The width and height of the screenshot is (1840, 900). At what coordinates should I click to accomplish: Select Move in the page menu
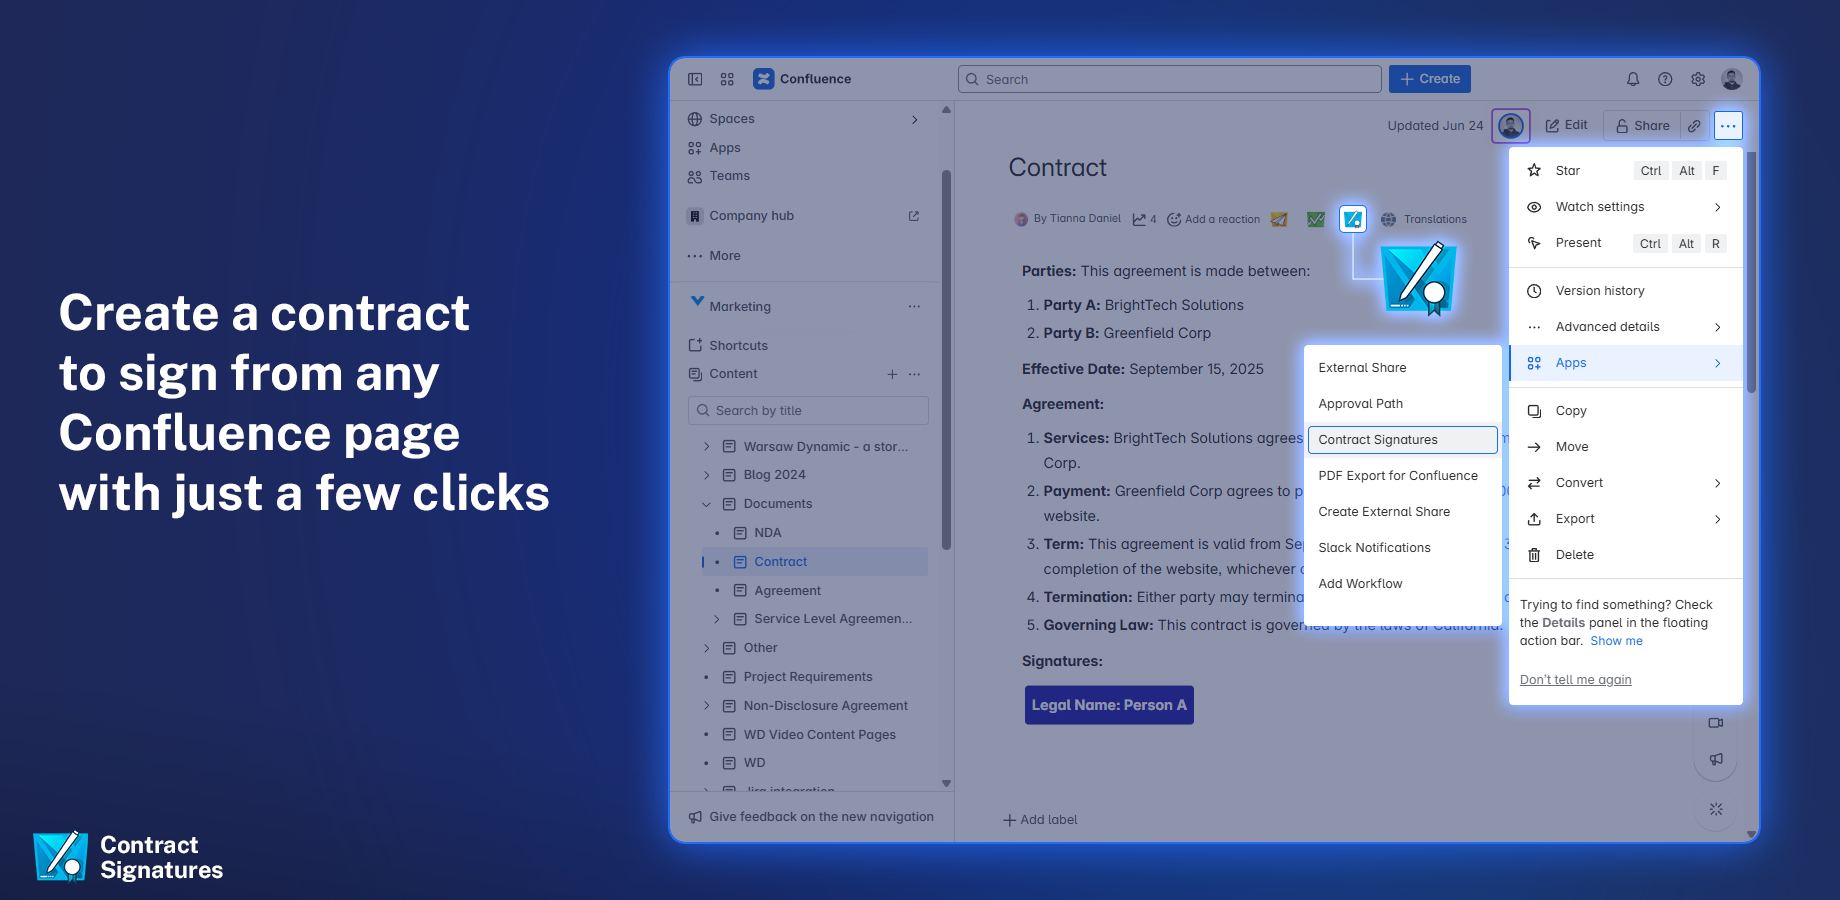pos(1626,447)
